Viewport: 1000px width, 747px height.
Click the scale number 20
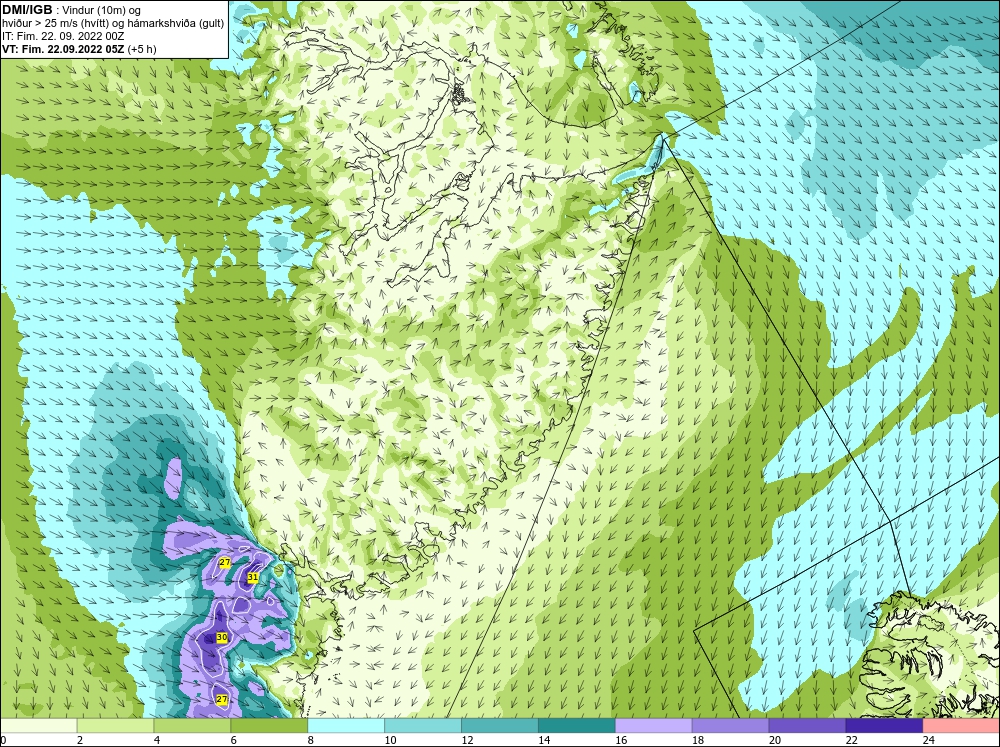[774, 740]
